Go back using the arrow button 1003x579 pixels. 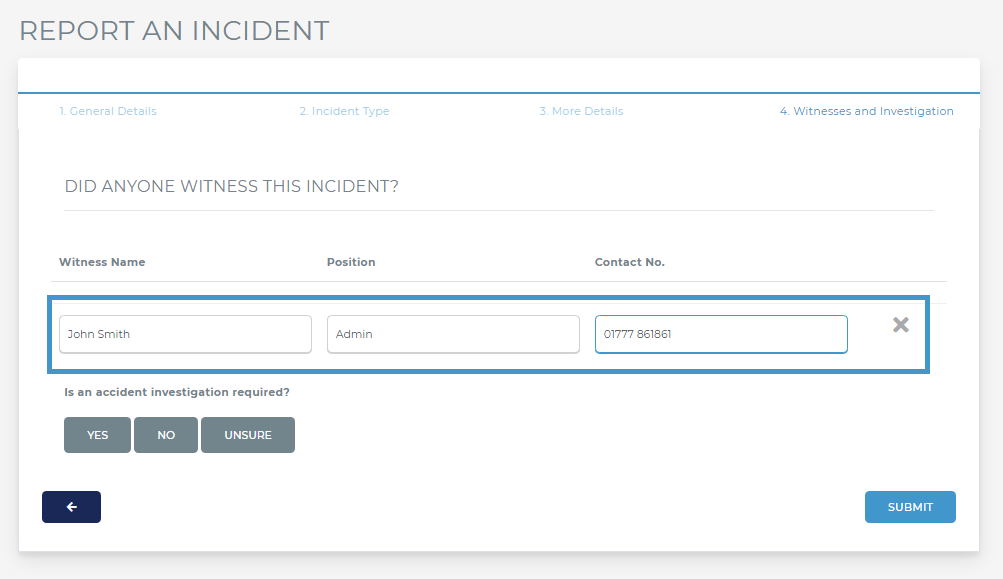72,507
